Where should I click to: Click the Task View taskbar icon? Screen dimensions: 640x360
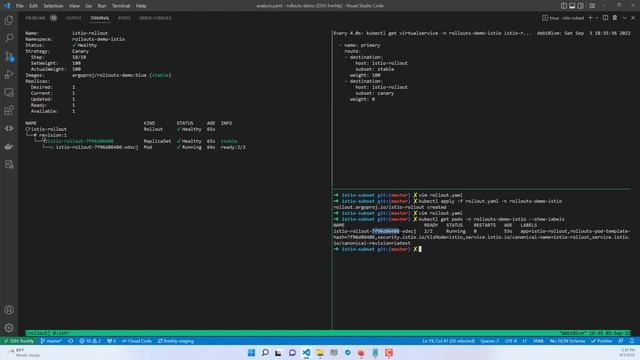279,353
